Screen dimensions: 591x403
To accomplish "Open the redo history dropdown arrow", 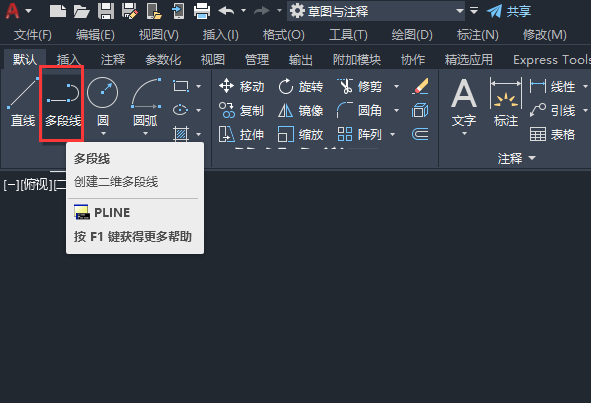I will click(x=279, y=11).
